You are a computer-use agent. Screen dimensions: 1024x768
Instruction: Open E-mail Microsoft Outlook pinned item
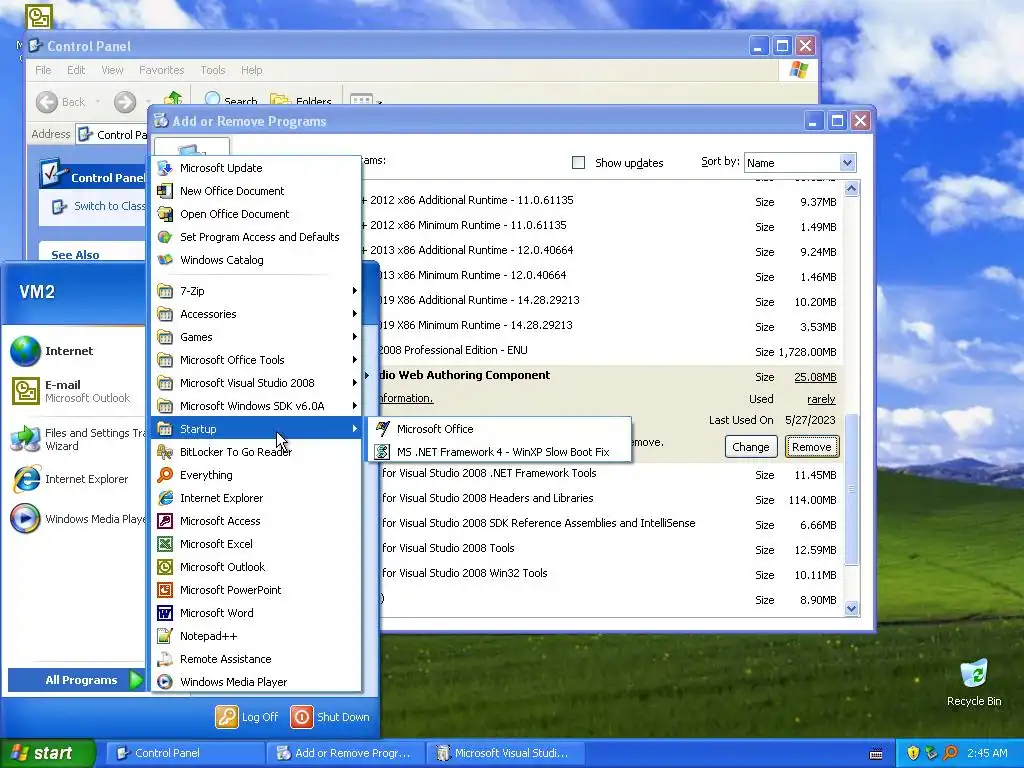click(x=76, y=391)
